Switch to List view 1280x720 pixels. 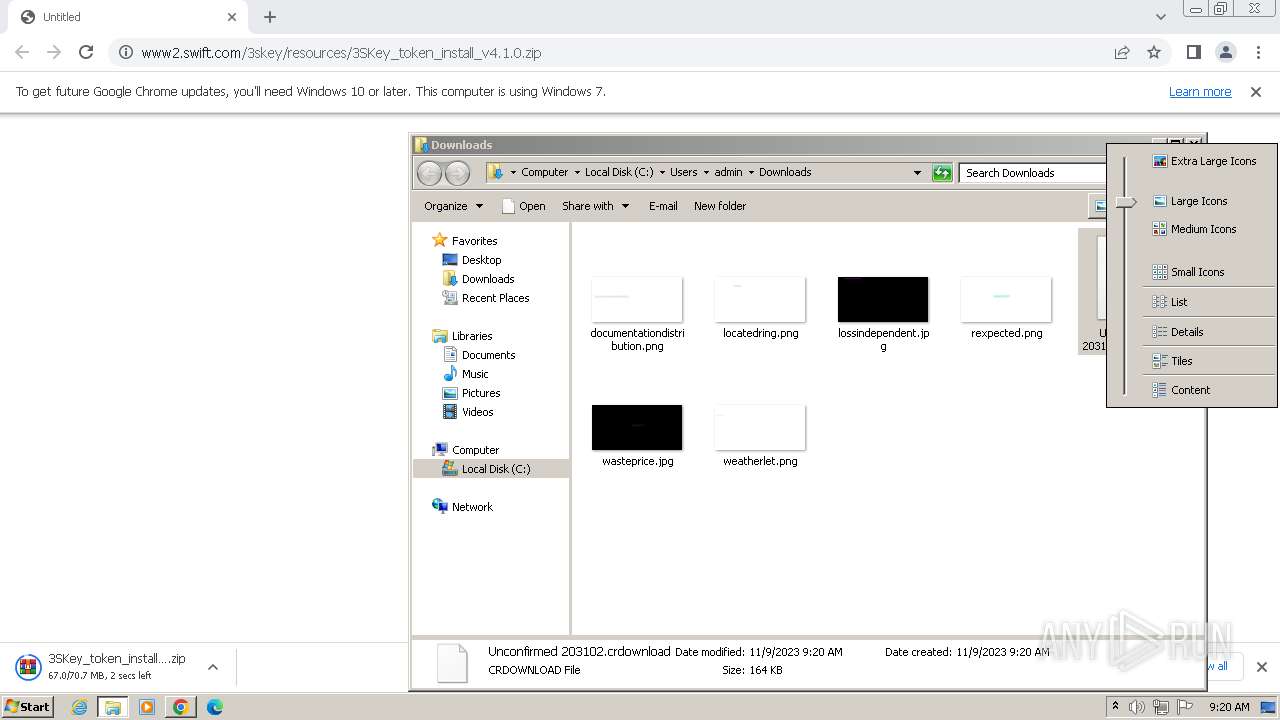[x=1170, y=302]
